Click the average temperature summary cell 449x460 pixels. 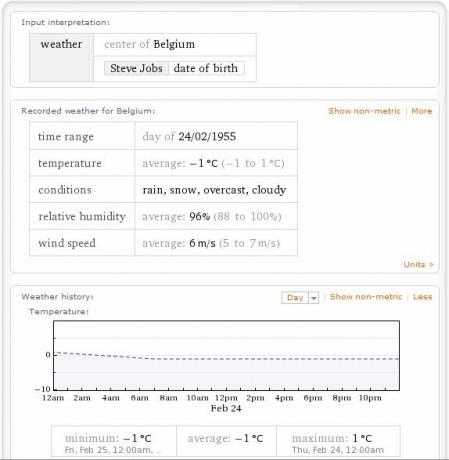click(x=226, y=441)
